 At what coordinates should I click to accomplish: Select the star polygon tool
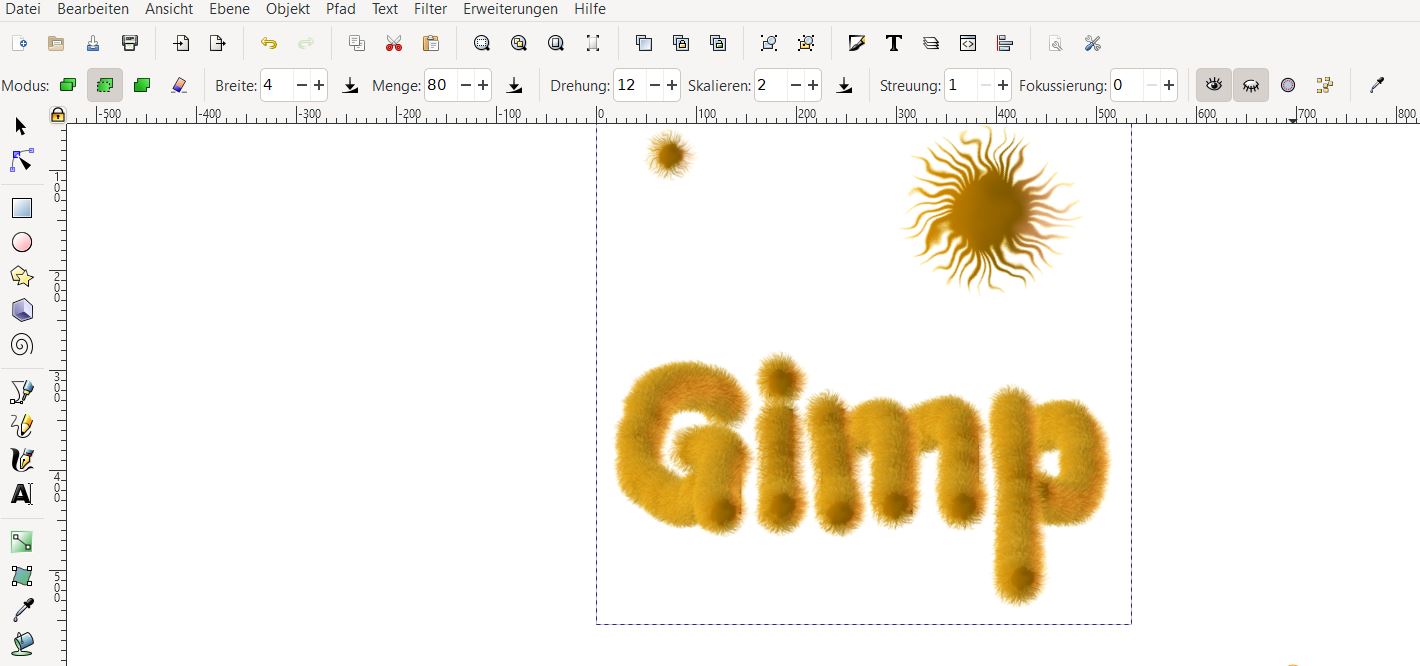[21, 276]
